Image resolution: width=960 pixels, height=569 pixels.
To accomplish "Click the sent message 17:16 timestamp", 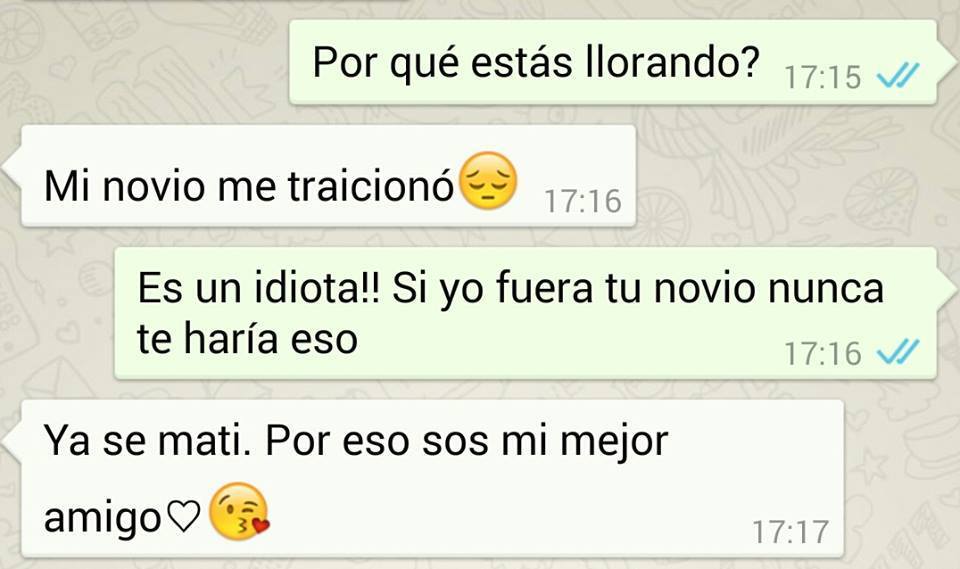I will point(822,354).
